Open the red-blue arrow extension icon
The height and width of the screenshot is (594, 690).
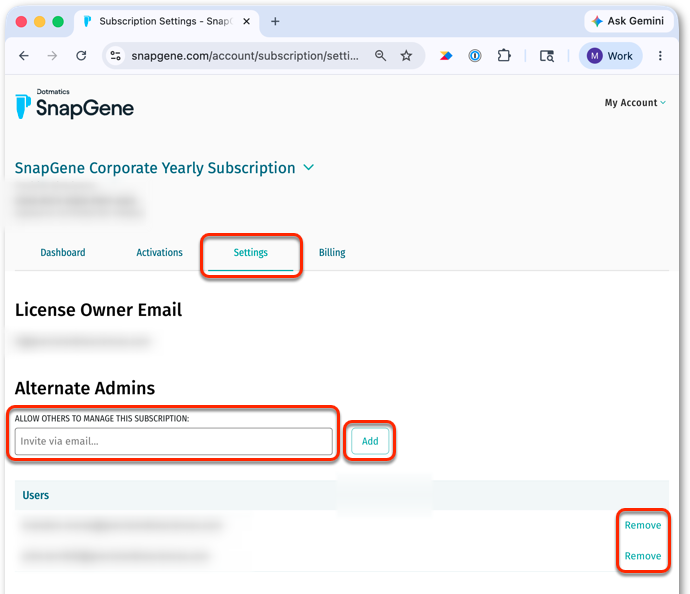(x=446, y=56)
